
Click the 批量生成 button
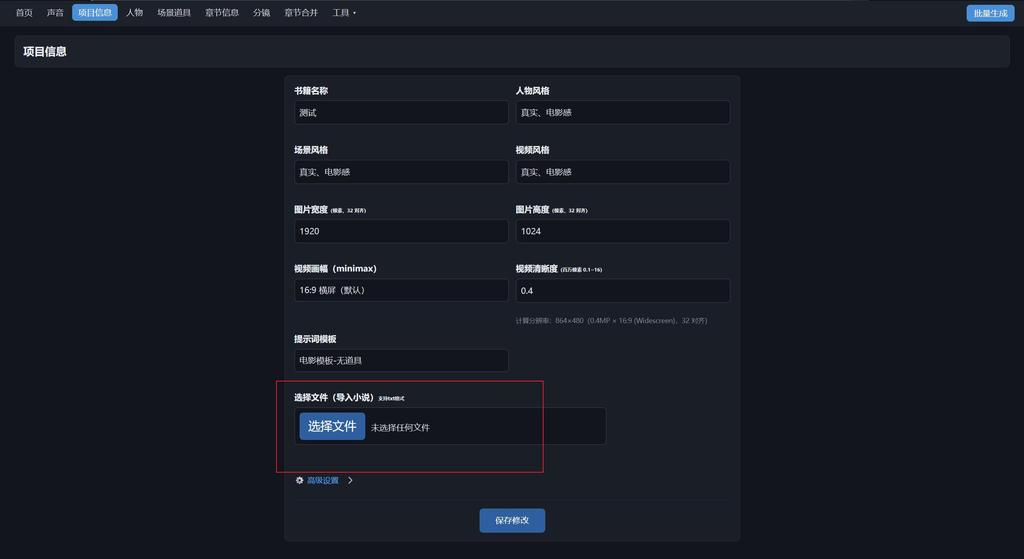click(x=990, y=13)
